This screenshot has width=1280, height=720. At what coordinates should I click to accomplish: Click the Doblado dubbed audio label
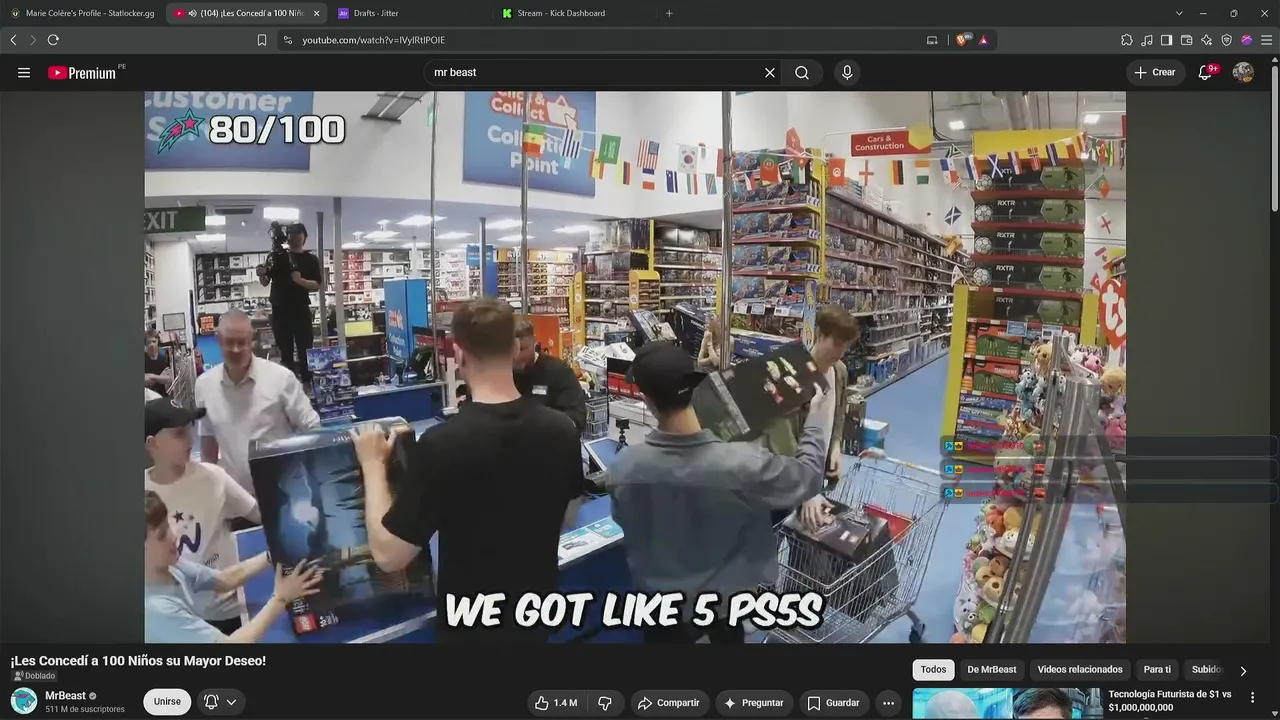click(34, 676)
